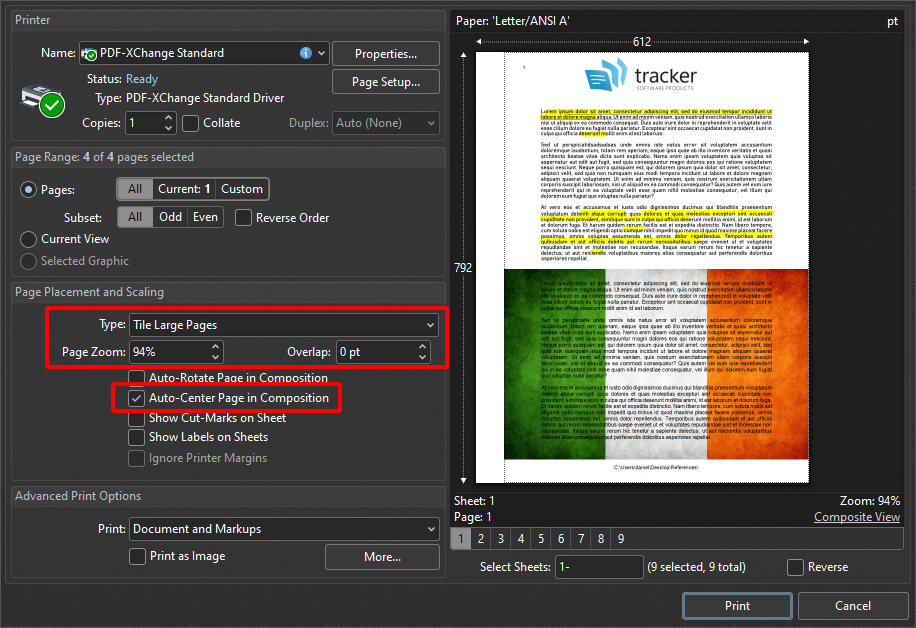The width and height of the screenshot is (916, 628).
Task: Select the Odd subset option
Action: coord(171,217)
